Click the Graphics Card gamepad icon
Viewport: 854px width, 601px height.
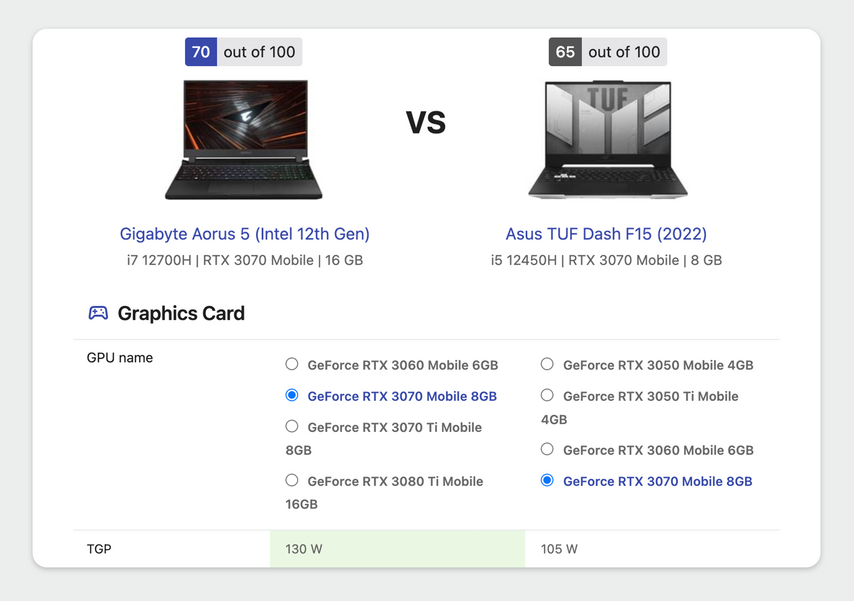click(x=98, y=313)
